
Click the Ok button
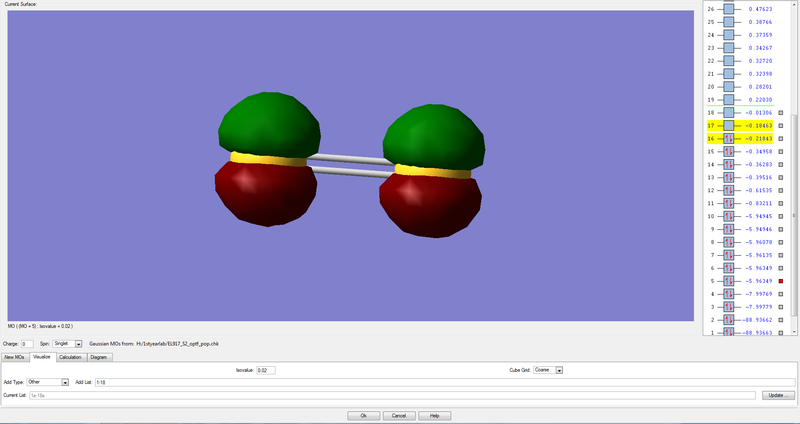(362, 415)
